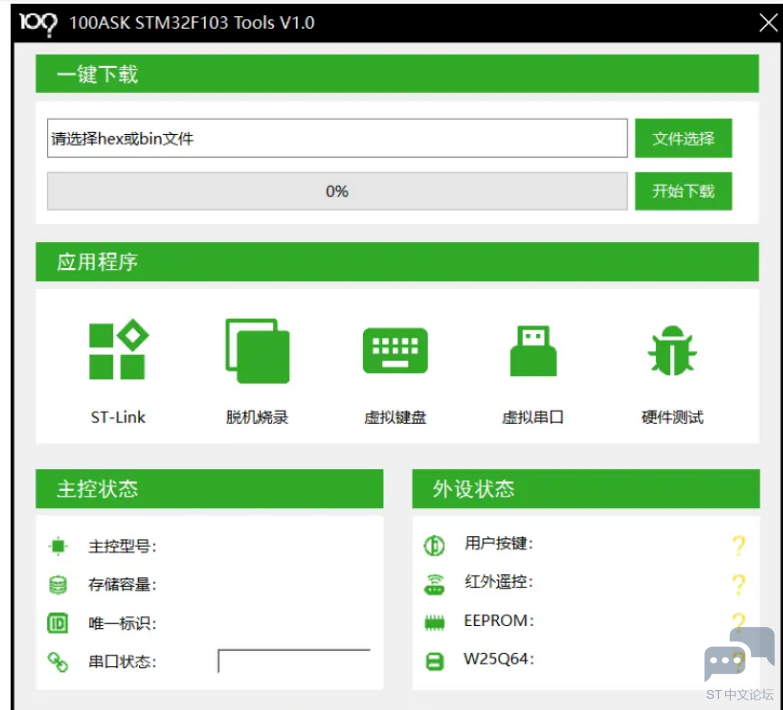Open the 虚拟键盘 virtual keyboard icon
Viewport: 783px width, 710px height.
pyautogui.click(x=395, y=351)
